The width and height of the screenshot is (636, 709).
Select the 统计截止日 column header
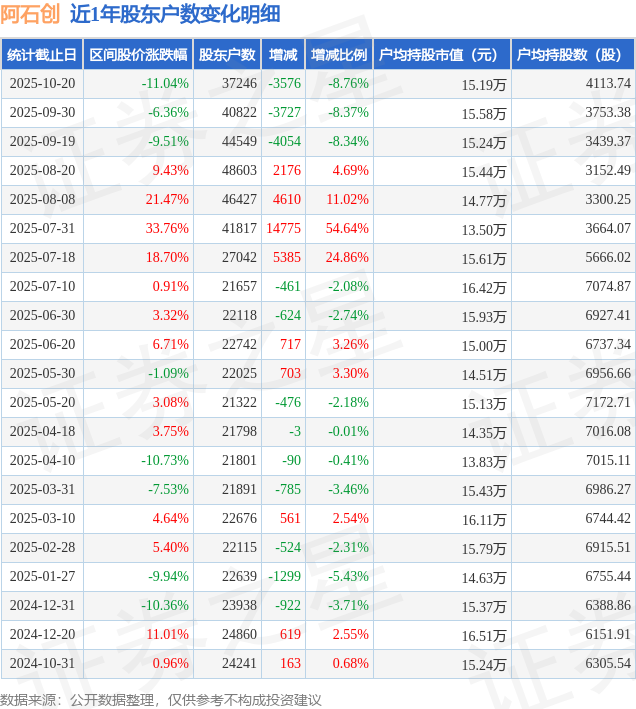42,55
